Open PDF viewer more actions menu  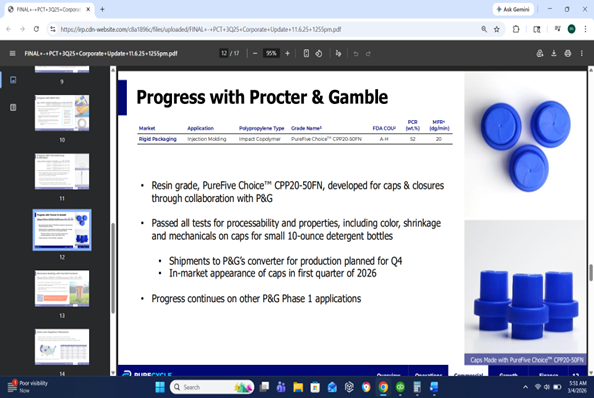coord(581,53)
